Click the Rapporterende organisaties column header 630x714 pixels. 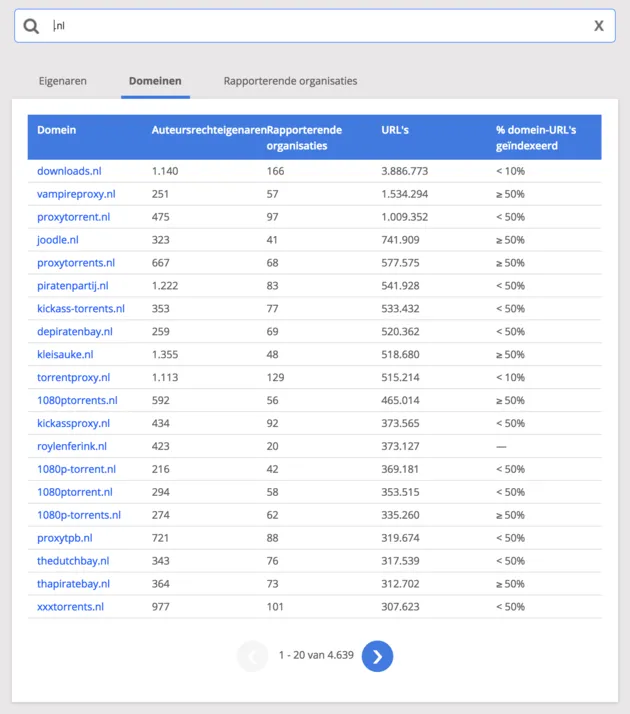[x=304, y=138]
